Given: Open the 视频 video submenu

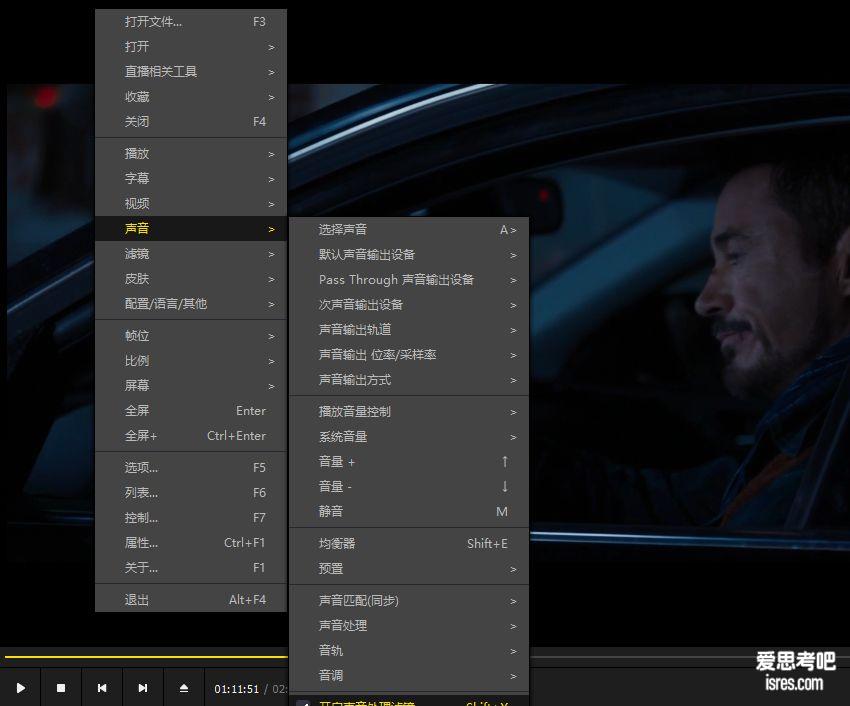Looking at the screenshot, I should 191,203.
